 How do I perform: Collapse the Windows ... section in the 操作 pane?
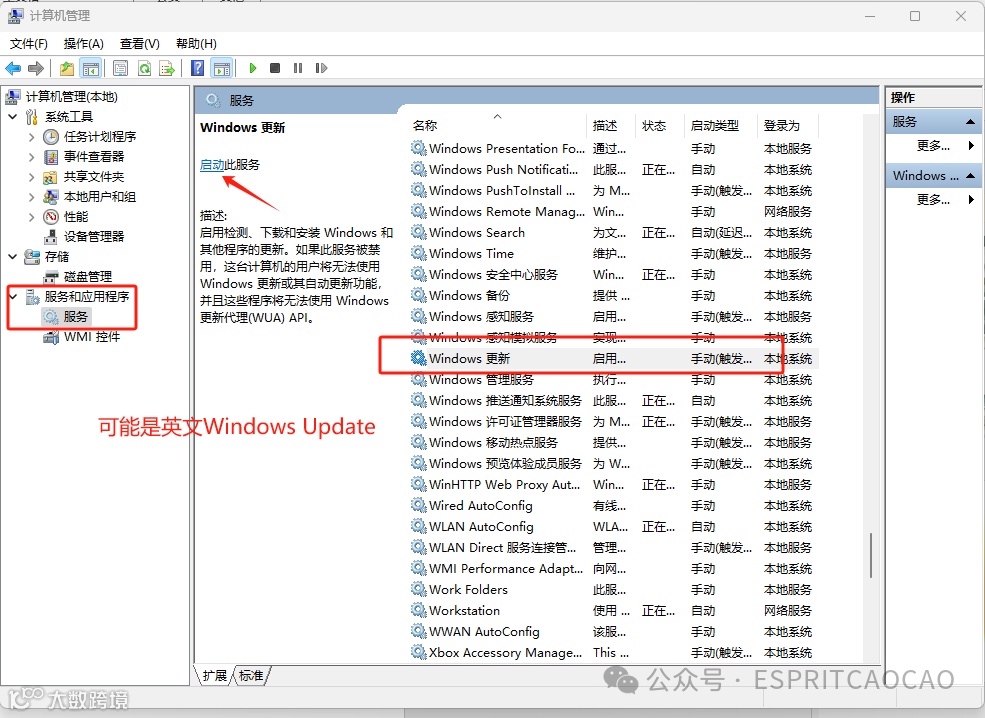pos(970,176)
